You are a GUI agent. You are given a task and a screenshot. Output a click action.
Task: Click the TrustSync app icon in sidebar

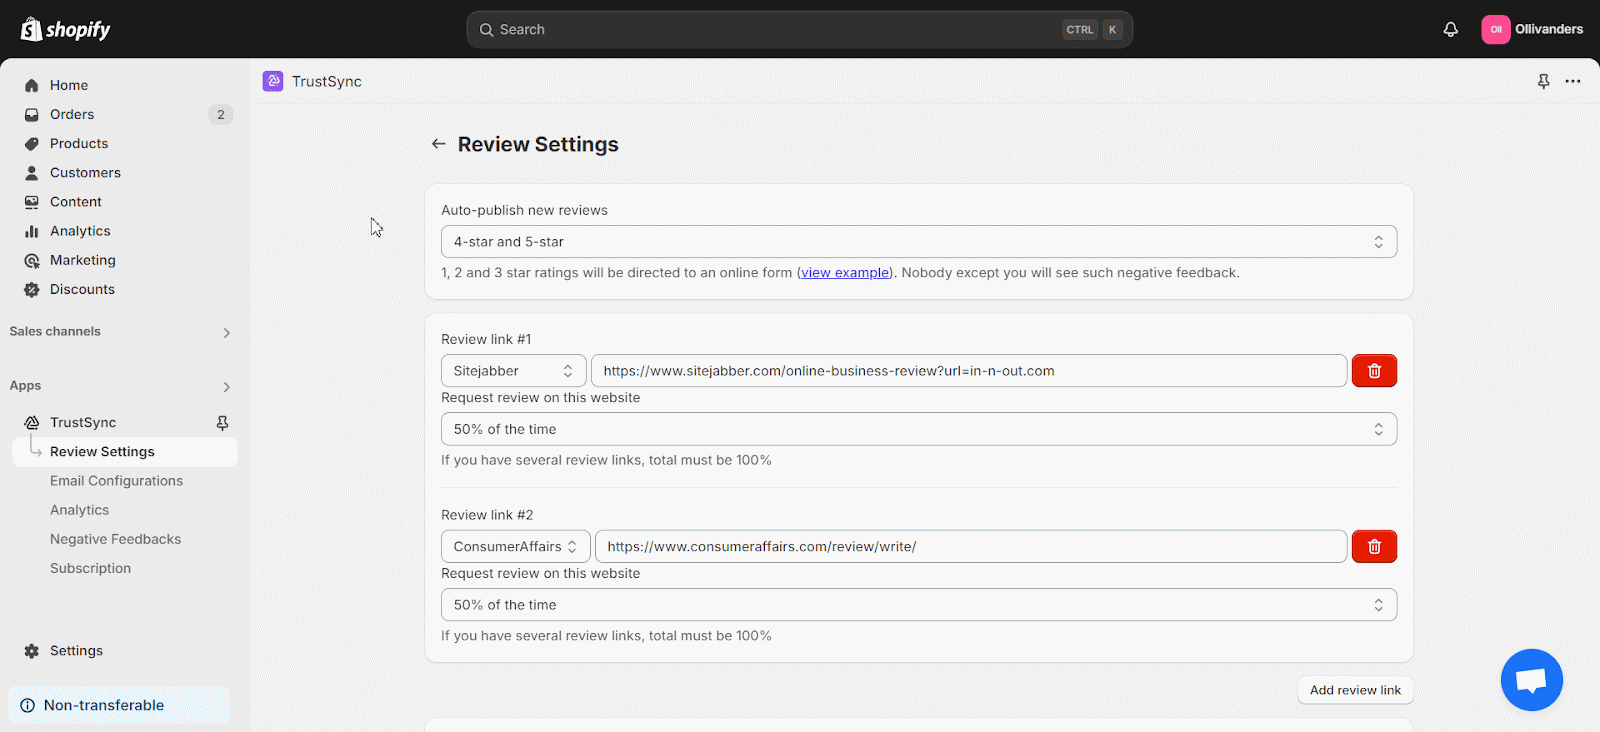32,422
